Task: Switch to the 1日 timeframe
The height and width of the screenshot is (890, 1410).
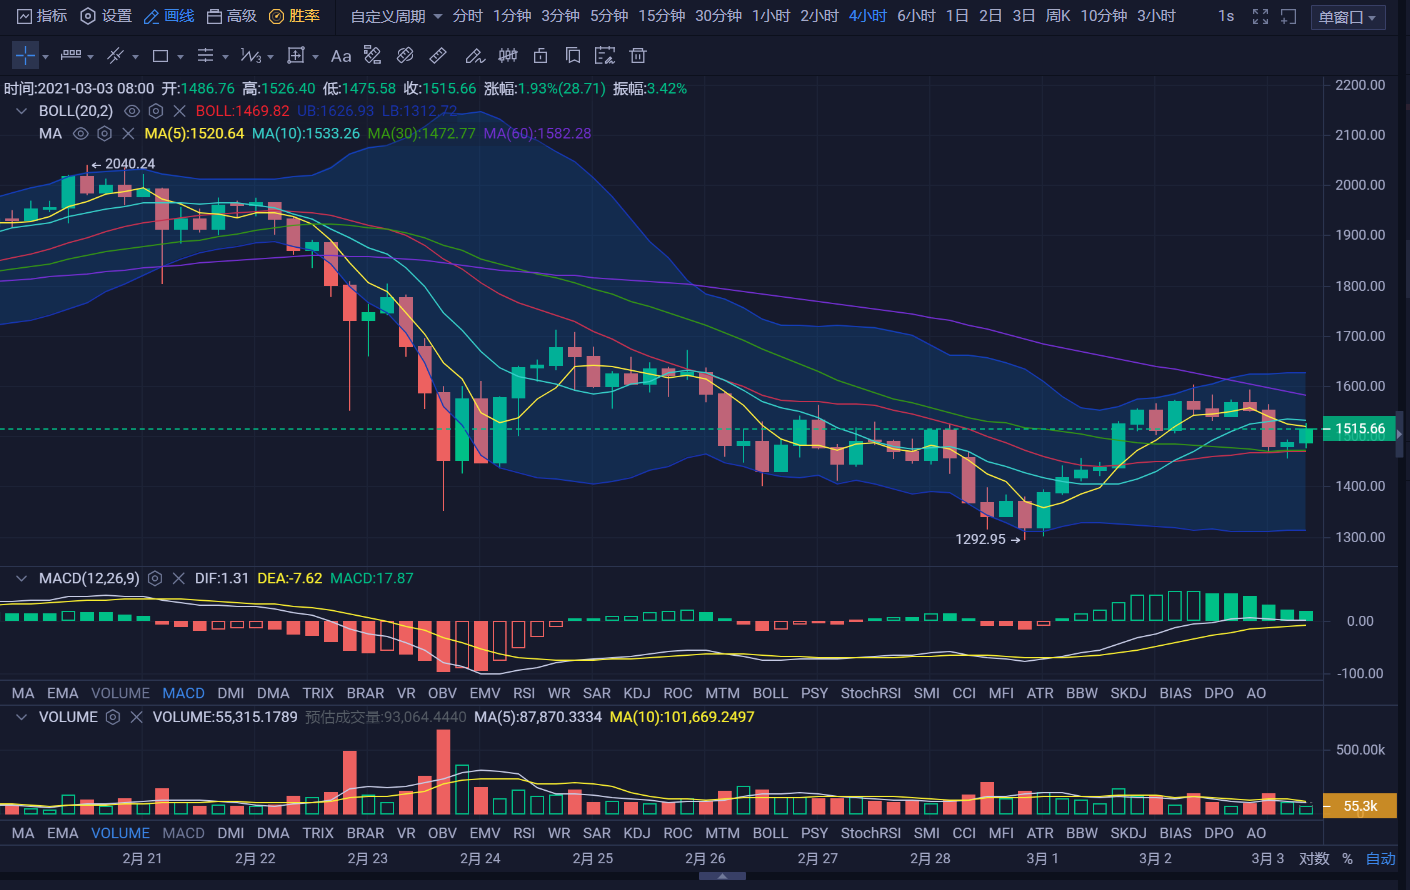Action: tap(957, 16)
